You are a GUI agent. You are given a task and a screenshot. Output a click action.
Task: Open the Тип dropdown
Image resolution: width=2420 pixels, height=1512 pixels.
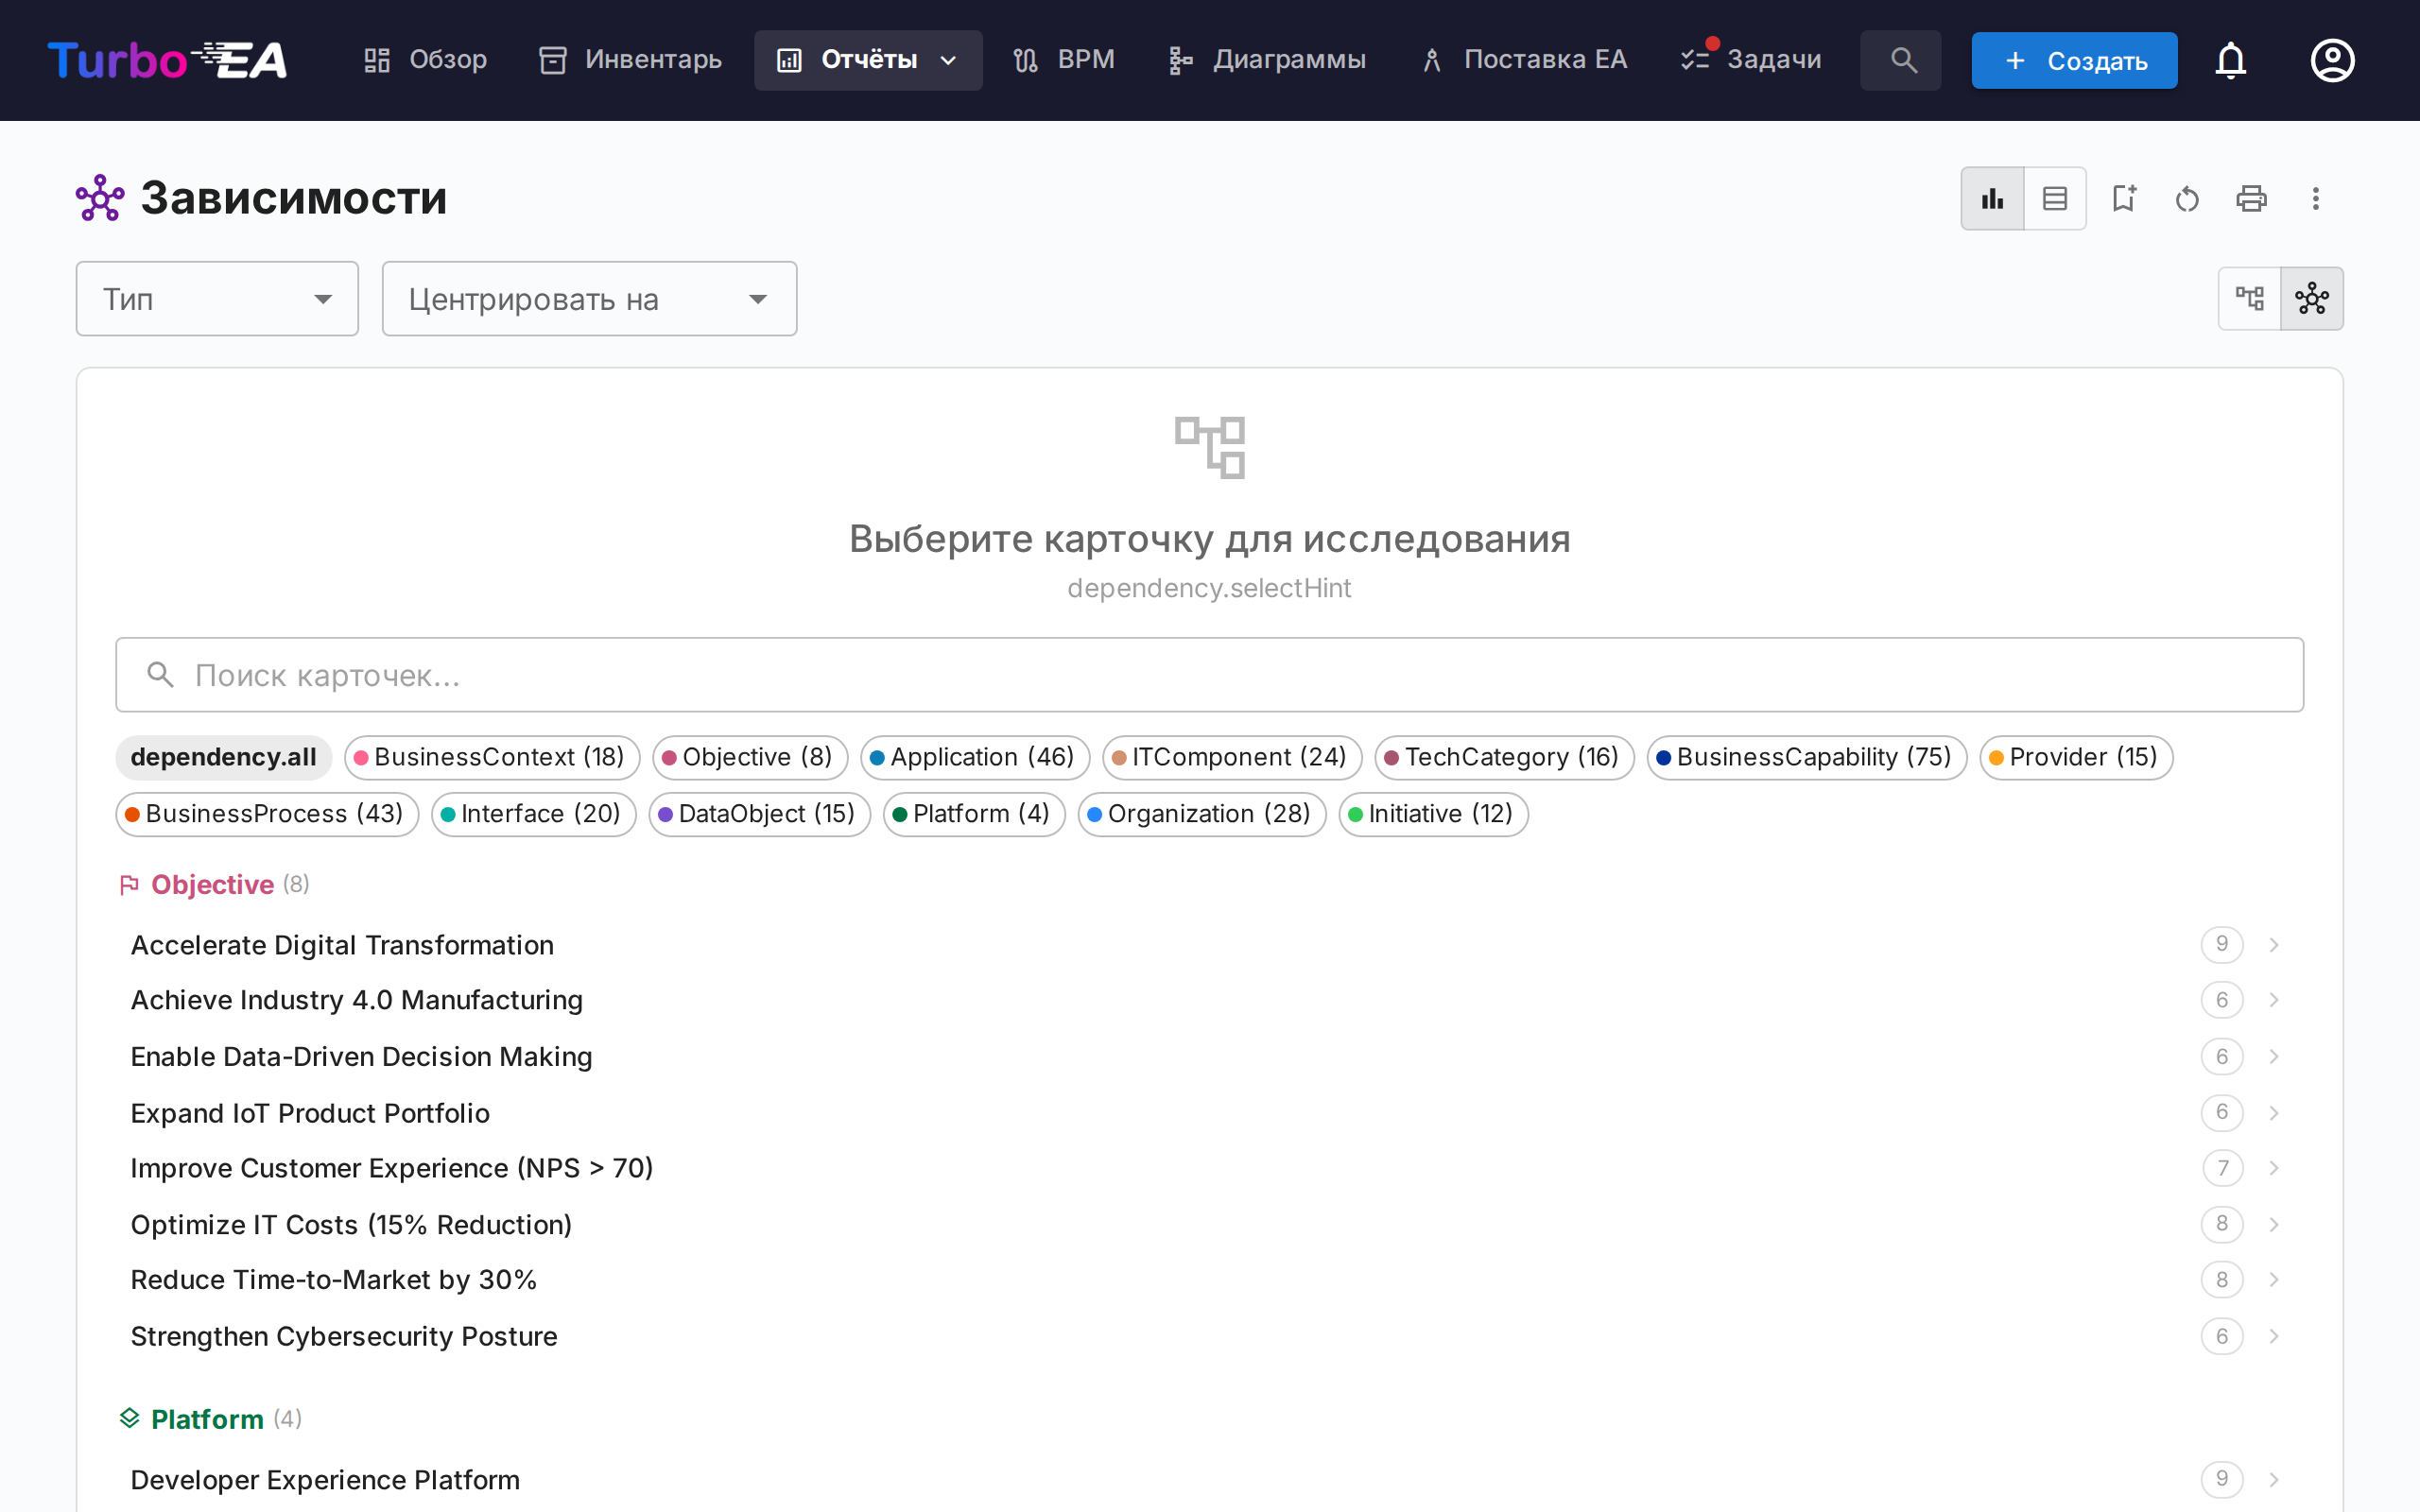point(217,298)
